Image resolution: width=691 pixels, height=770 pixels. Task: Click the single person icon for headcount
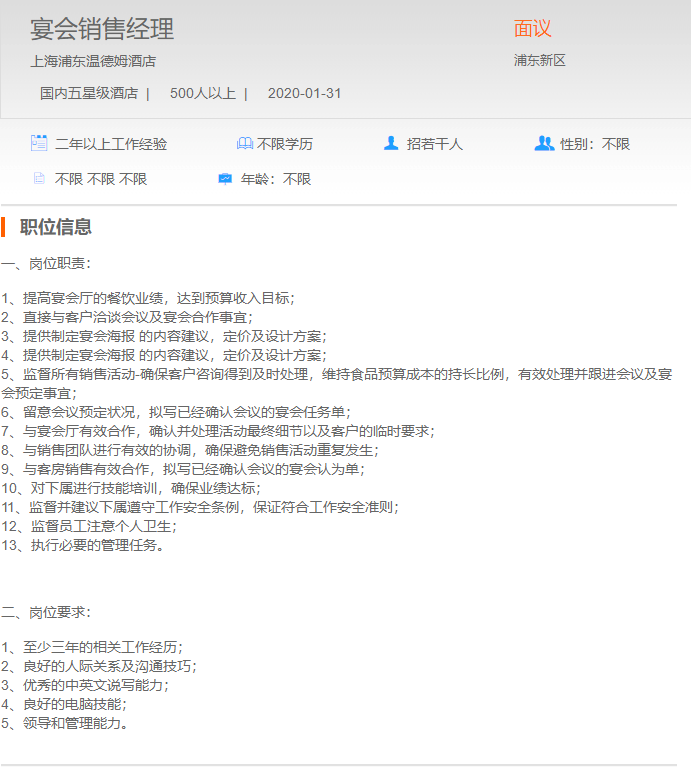(x=391, y=143)
